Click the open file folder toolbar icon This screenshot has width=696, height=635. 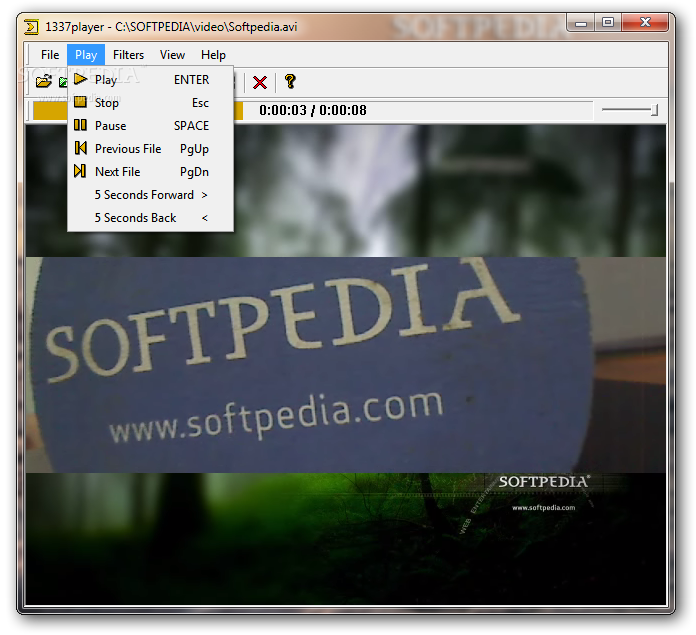(44, 82)
